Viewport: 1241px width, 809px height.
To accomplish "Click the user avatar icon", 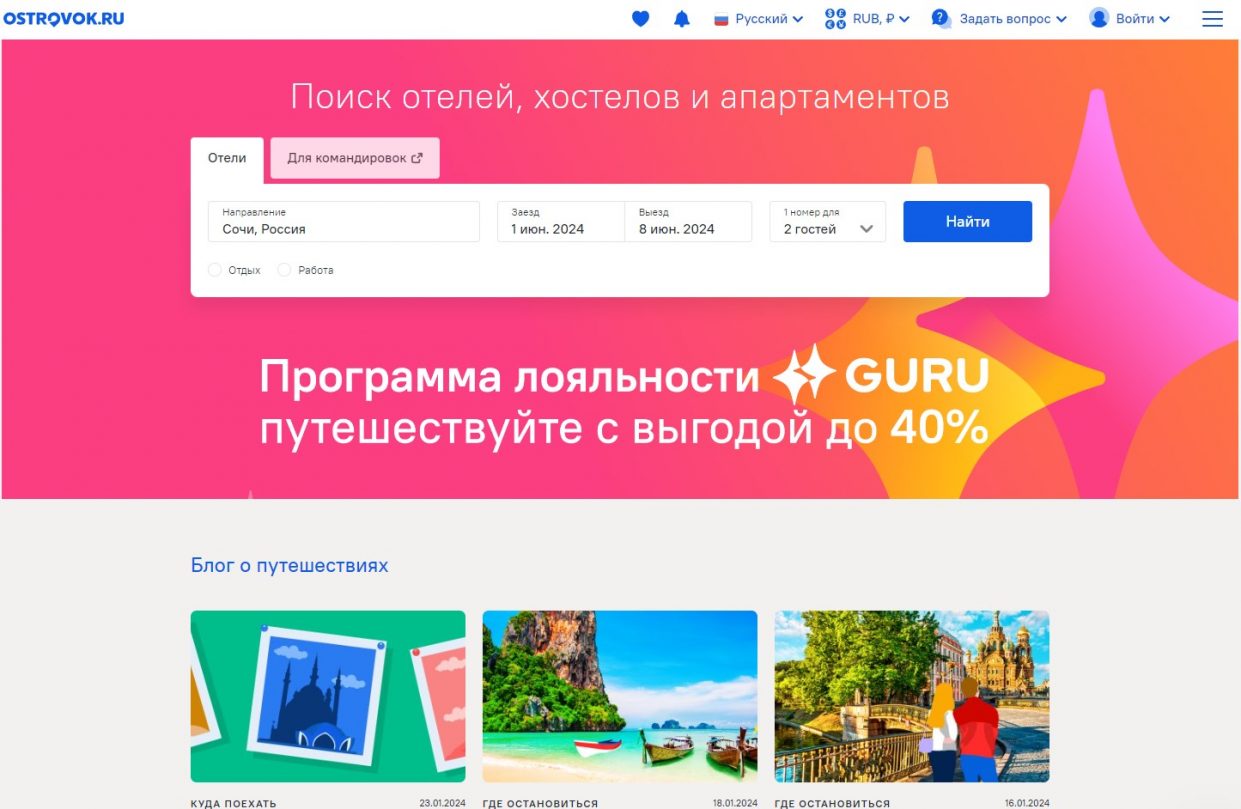I will (x=1099, y=19).
